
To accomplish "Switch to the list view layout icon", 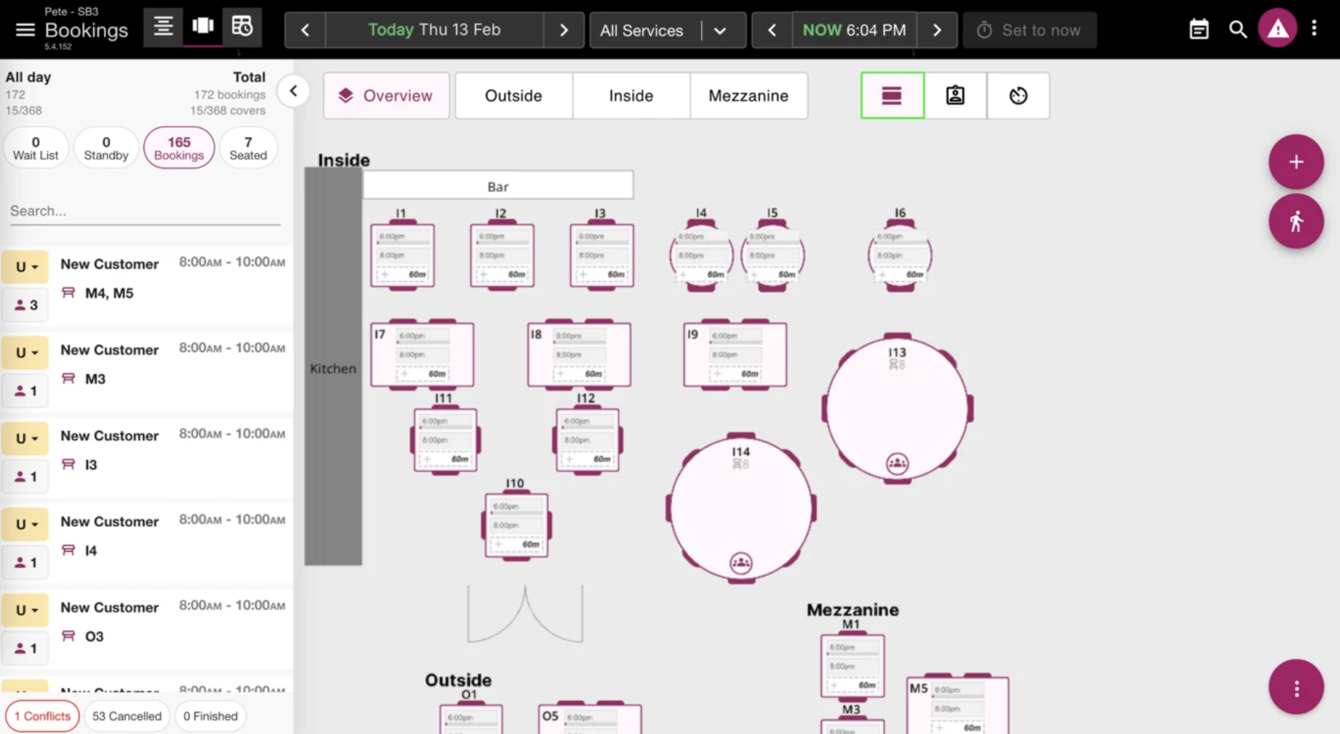I will click(163, 27).
